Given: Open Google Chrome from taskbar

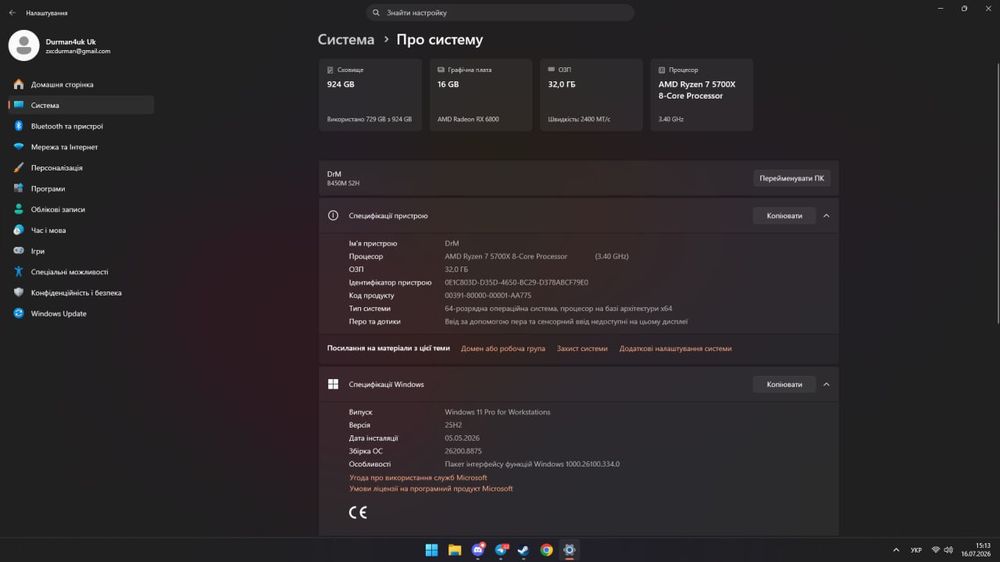Looking at the screenshot, I should click(547, 550).
